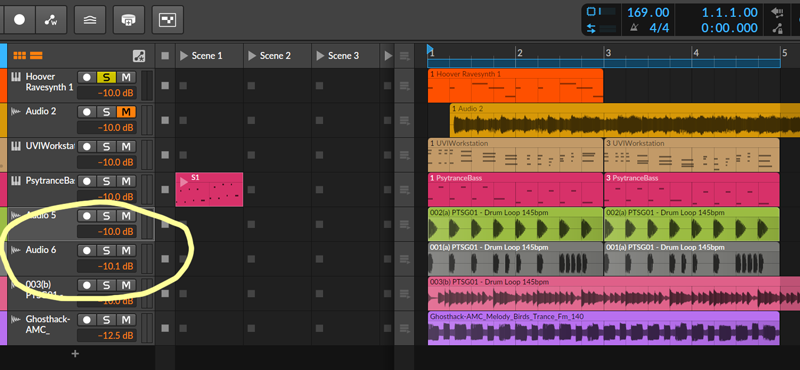
Task: Select the Audio 5 track name
Action: (x=41, y=215)
